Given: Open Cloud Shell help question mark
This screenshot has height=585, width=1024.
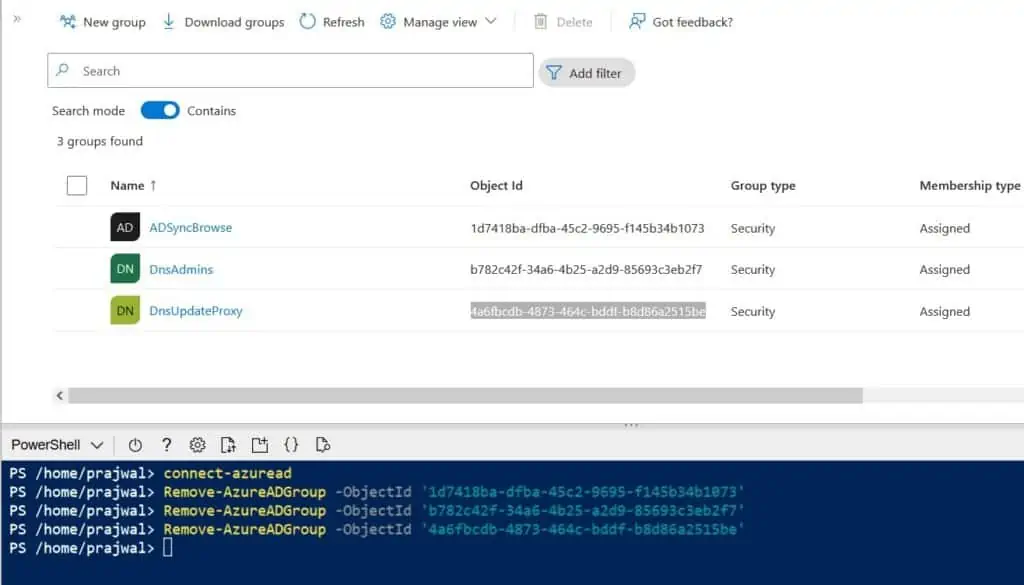Looking at the screenshot, I should (x=167, y=445).
